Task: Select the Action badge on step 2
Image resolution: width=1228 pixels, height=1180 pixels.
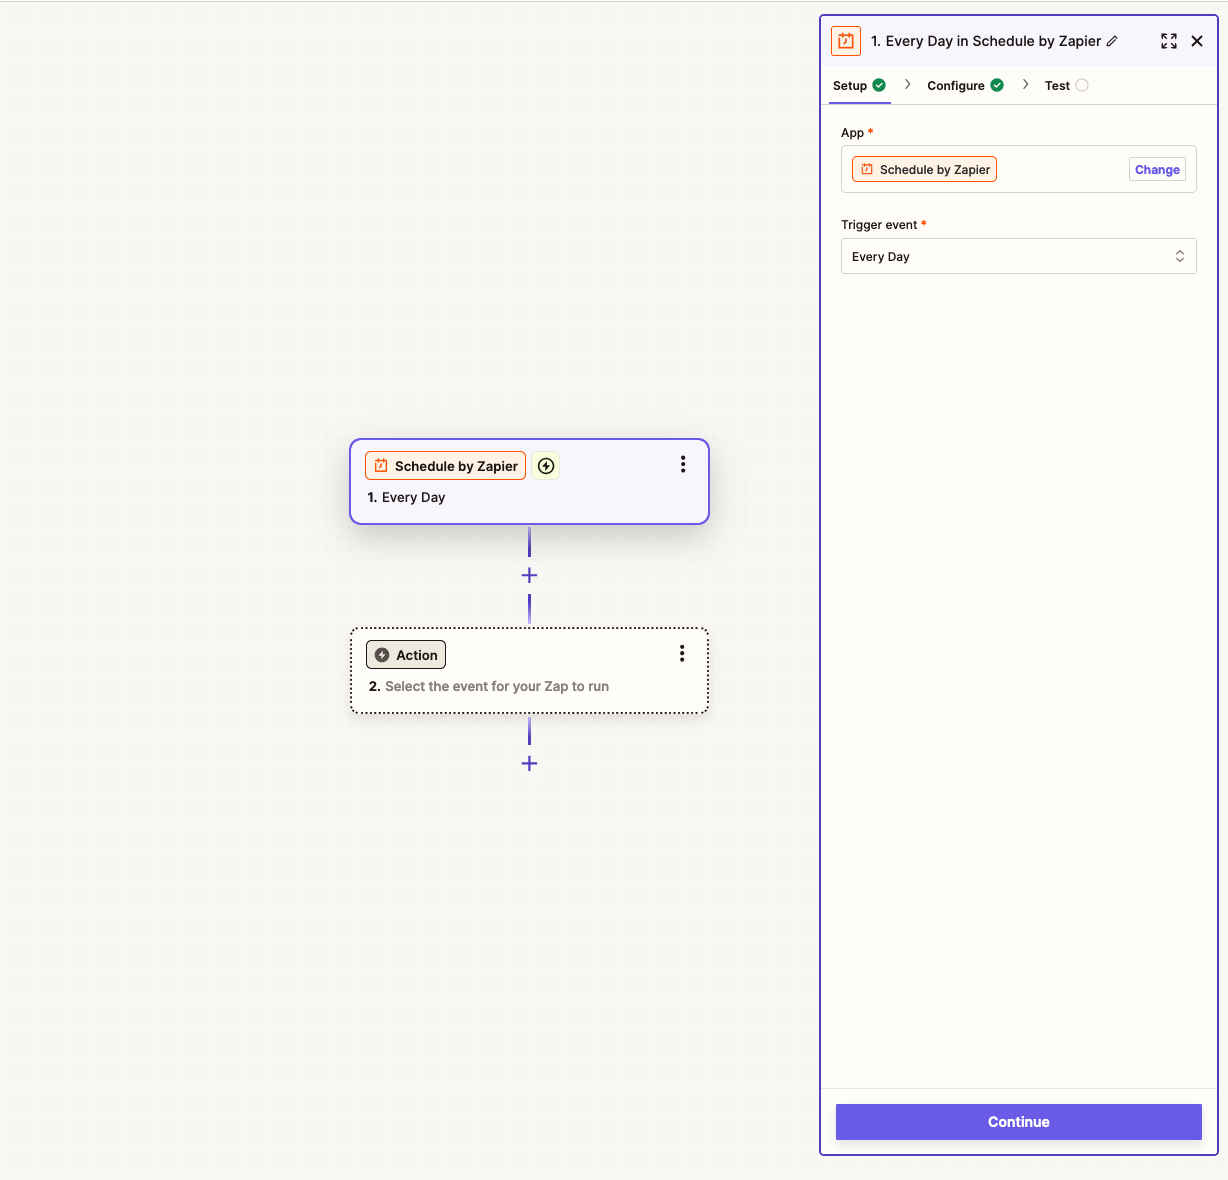Action: [x=406, y=655]
